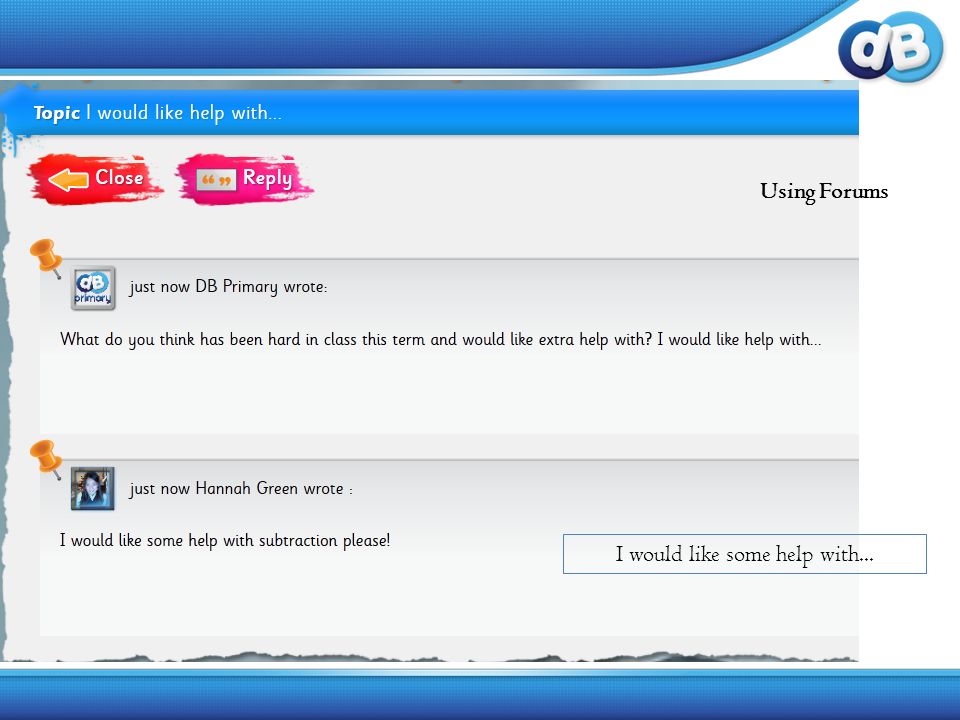Click the pushpin on Hannah Green's post

(x=47, y=459)
